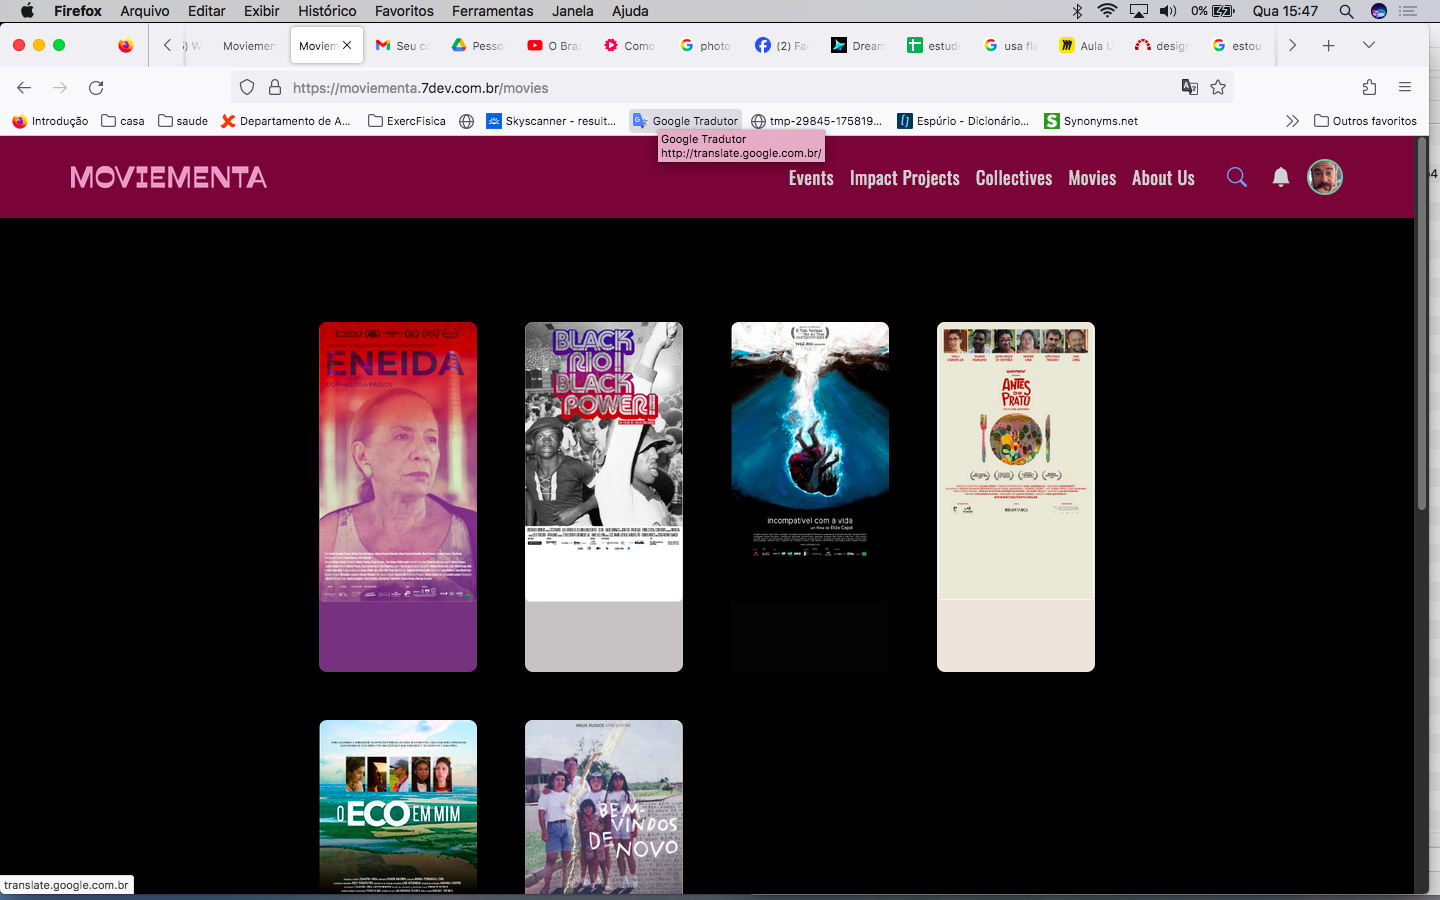Open the Firefox hamburger application menu
The height and width of the screenshot is (900, 1440).
tap(1405, 88)
